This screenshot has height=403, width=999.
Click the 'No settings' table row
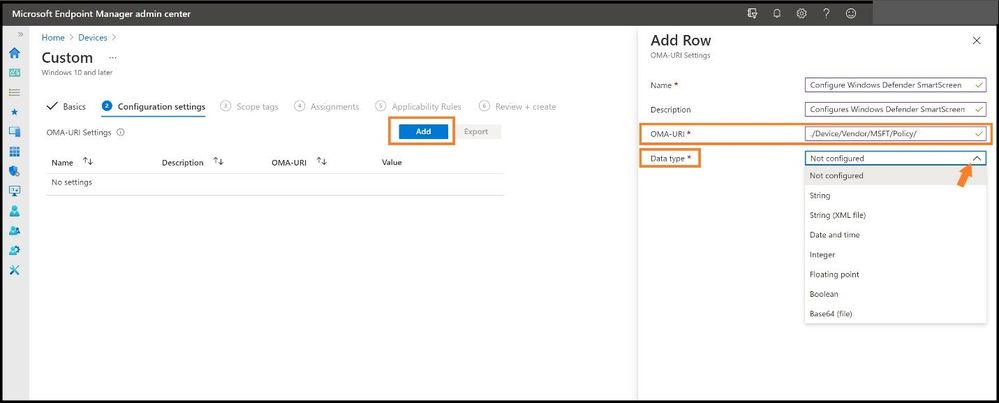275,183
